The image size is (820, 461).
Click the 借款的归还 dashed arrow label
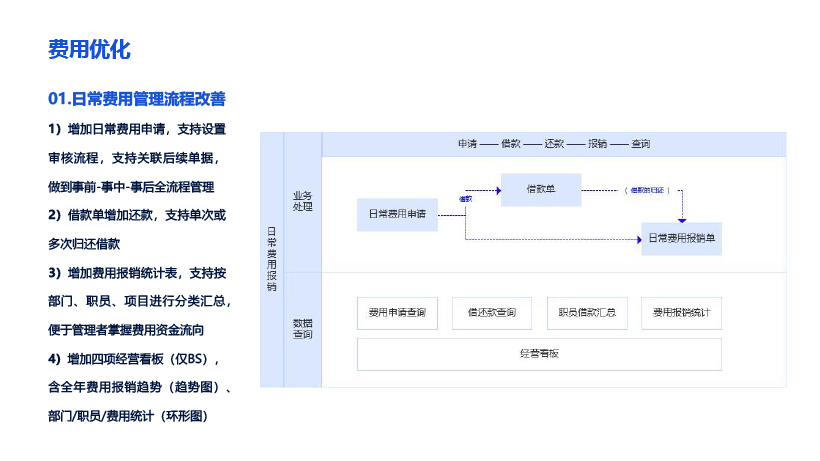646,189
